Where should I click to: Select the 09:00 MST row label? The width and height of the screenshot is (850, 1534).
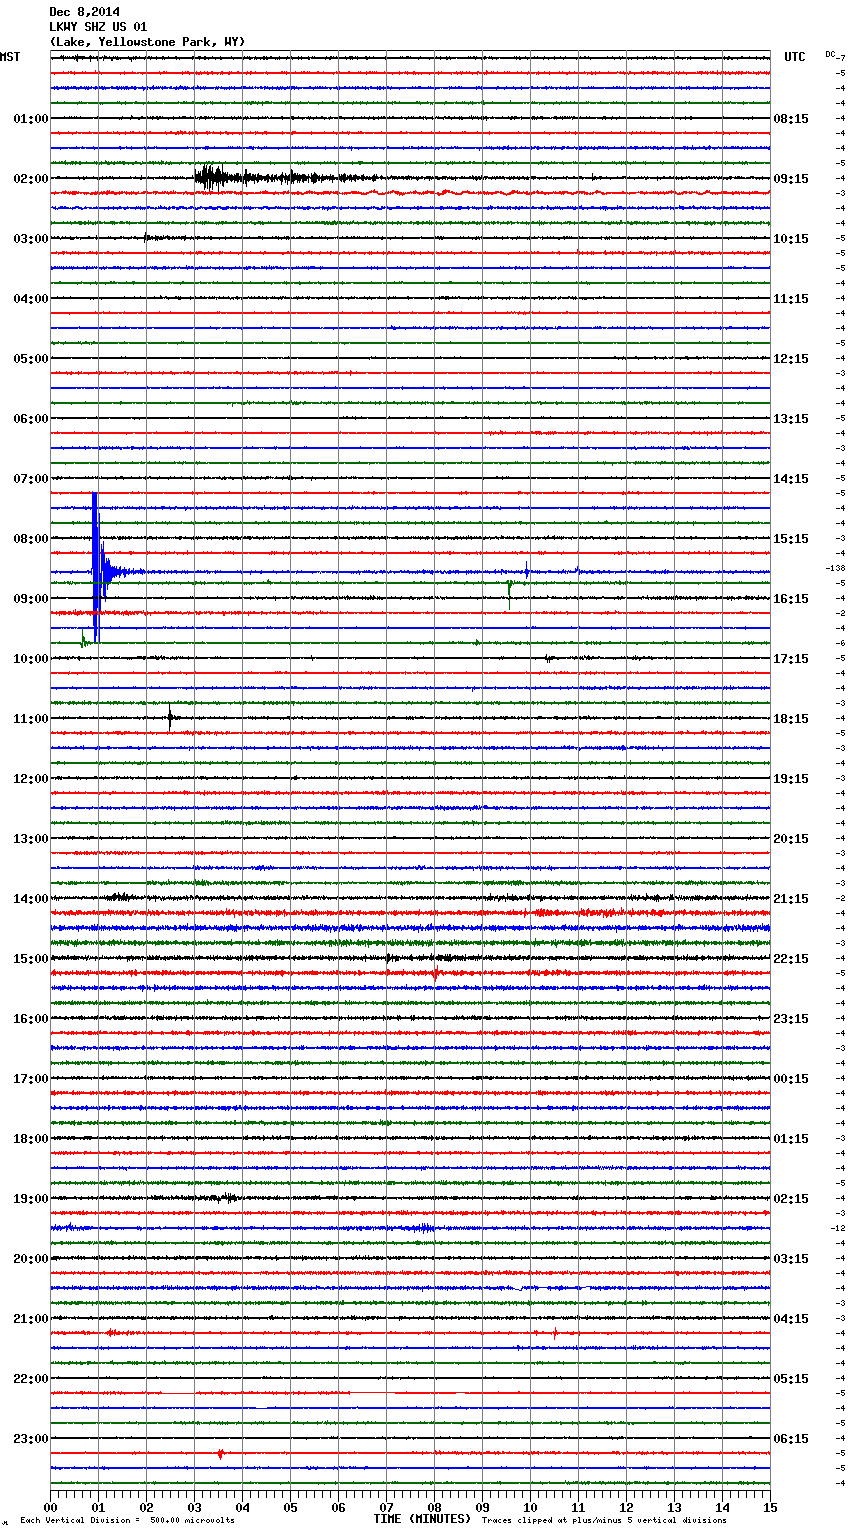click(31, 599)
